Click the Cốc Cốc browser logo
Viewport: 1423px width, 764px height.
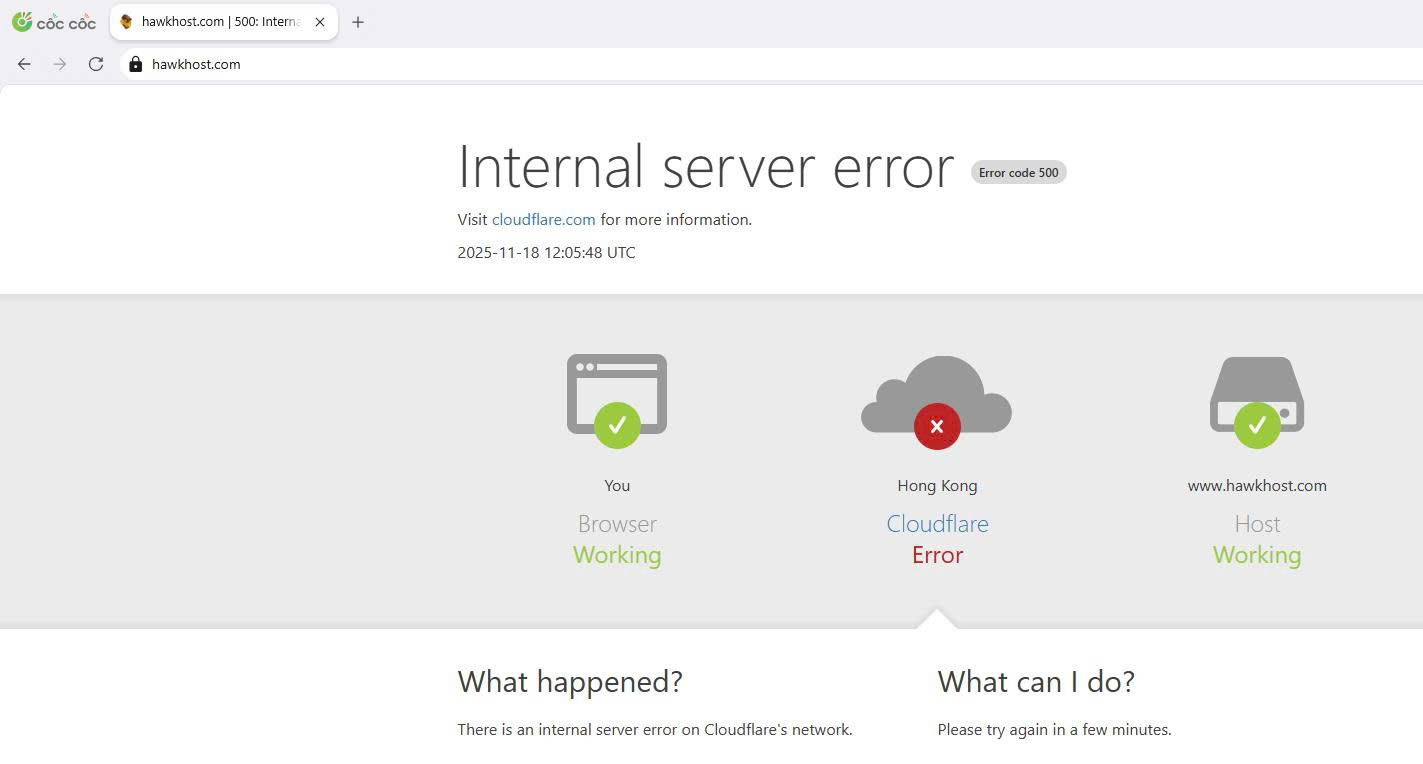(x=54, y=22)
